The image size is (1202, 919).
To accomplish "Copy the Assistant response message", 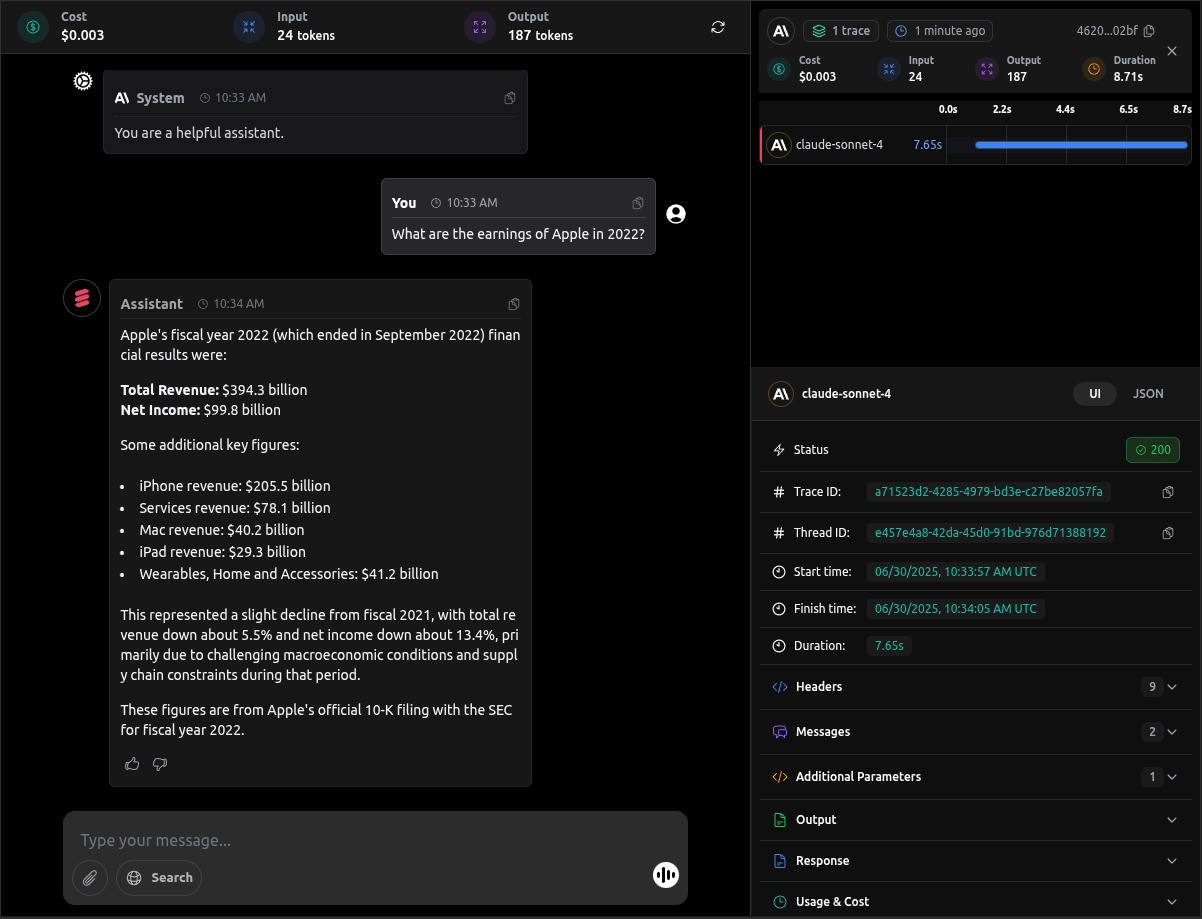I will [x=514, y=304].
